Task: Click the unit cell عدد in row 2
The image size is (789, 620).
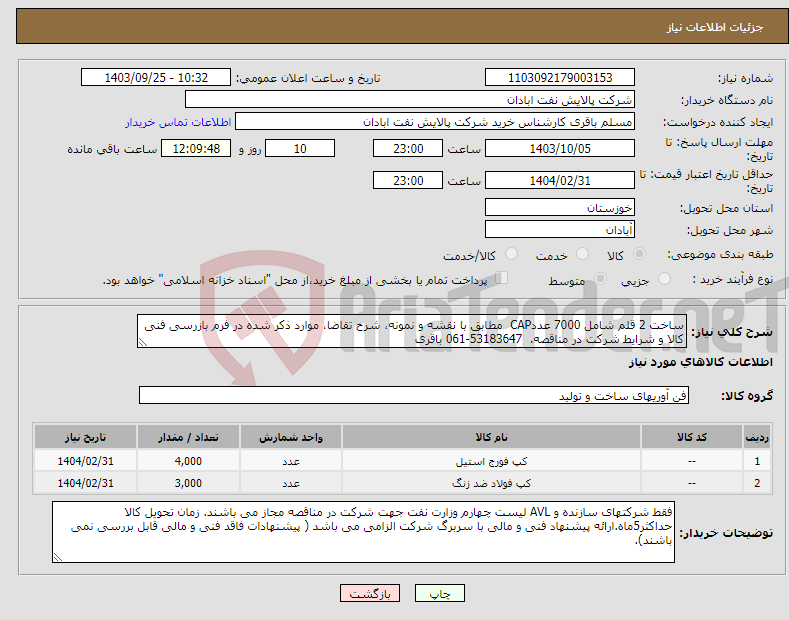Action: pyautogui.click(x=291, y=483)
